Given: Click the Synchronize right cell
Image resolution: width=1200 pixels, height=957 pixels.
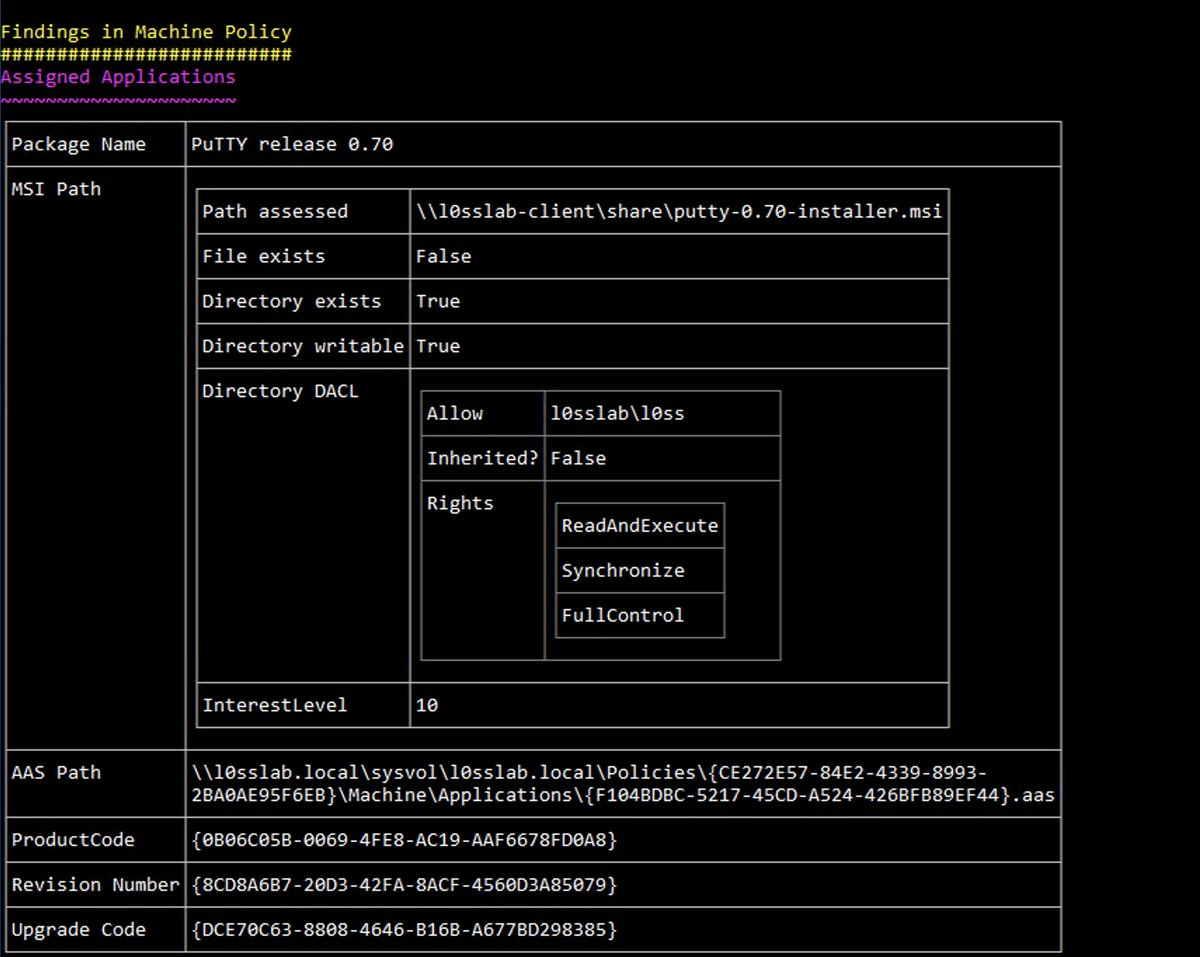Looking at the screenshot, I should (x=640, y=570).
